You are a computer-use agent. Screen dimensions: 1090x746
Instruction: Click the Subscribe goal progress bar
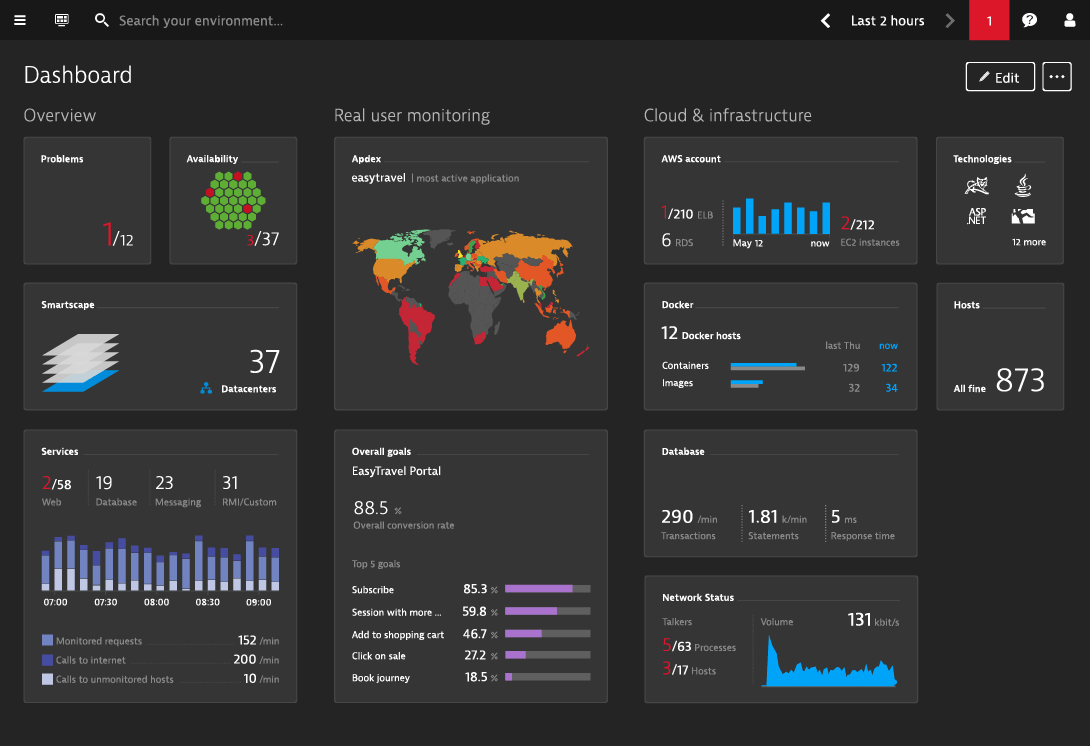pyautogui.click(x=547, y=589)
